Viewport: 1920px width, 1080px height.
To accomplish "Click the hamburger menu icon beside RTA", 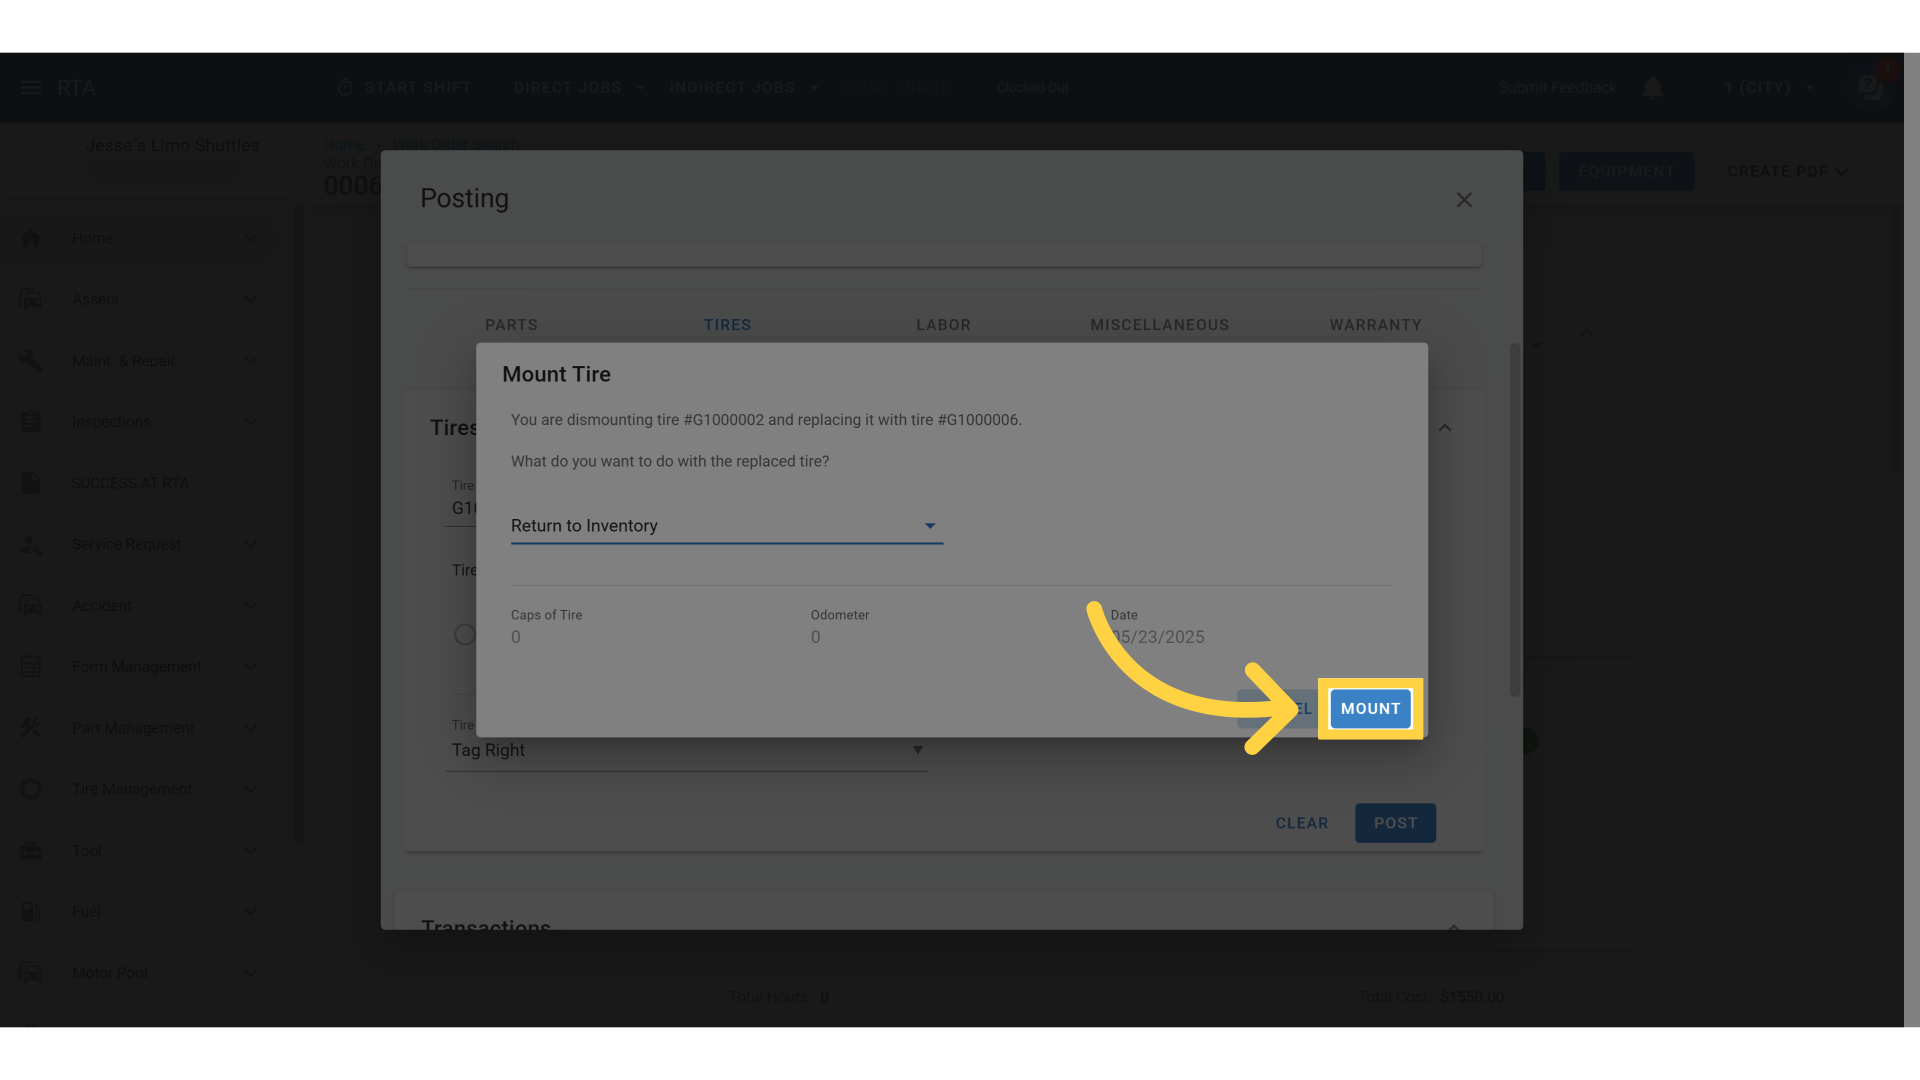I will tap(31, 88).
